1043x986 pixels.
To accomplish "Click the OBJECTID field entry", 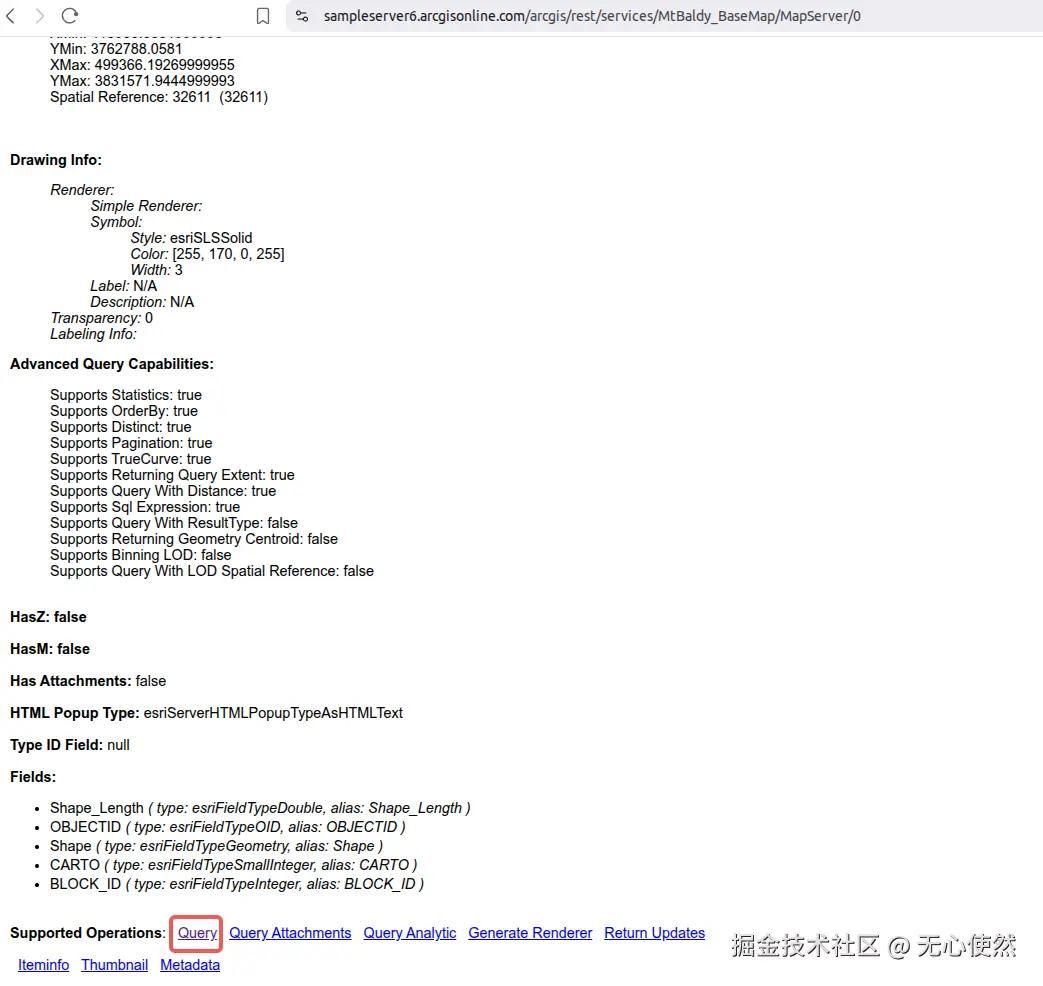I will [x=227, y=827].
